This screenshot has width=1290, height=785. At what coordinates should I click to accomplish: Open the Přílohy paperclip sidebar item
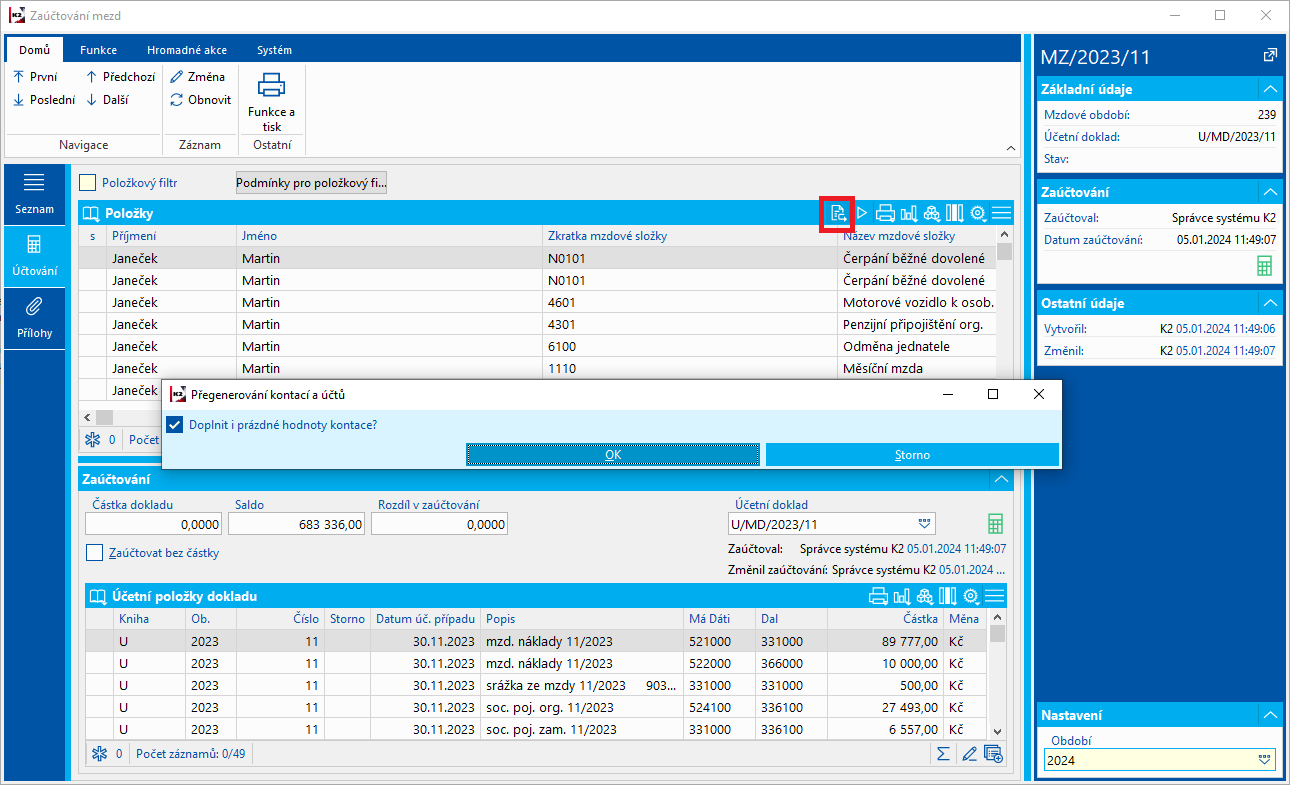coord(34,317)
